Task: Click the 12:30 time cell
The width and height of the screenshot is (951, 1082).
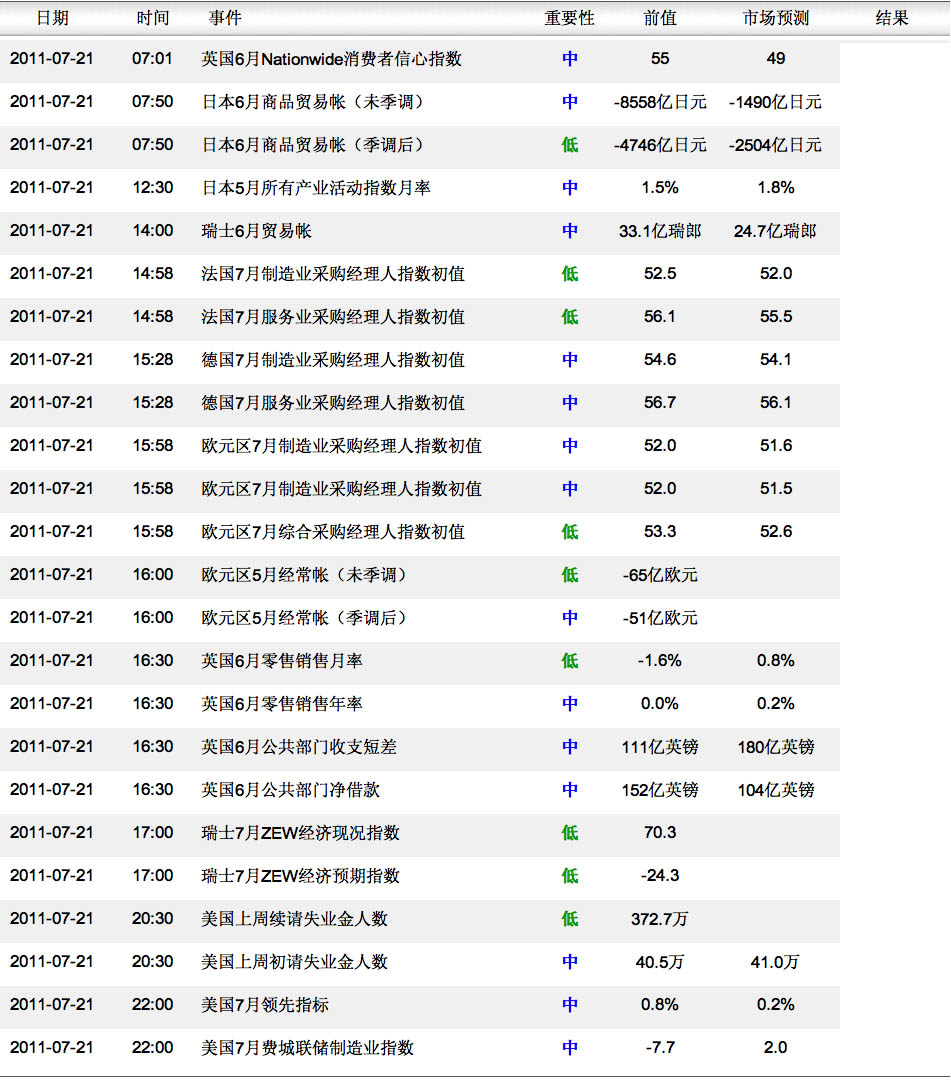Action: (x=153, y=188)
